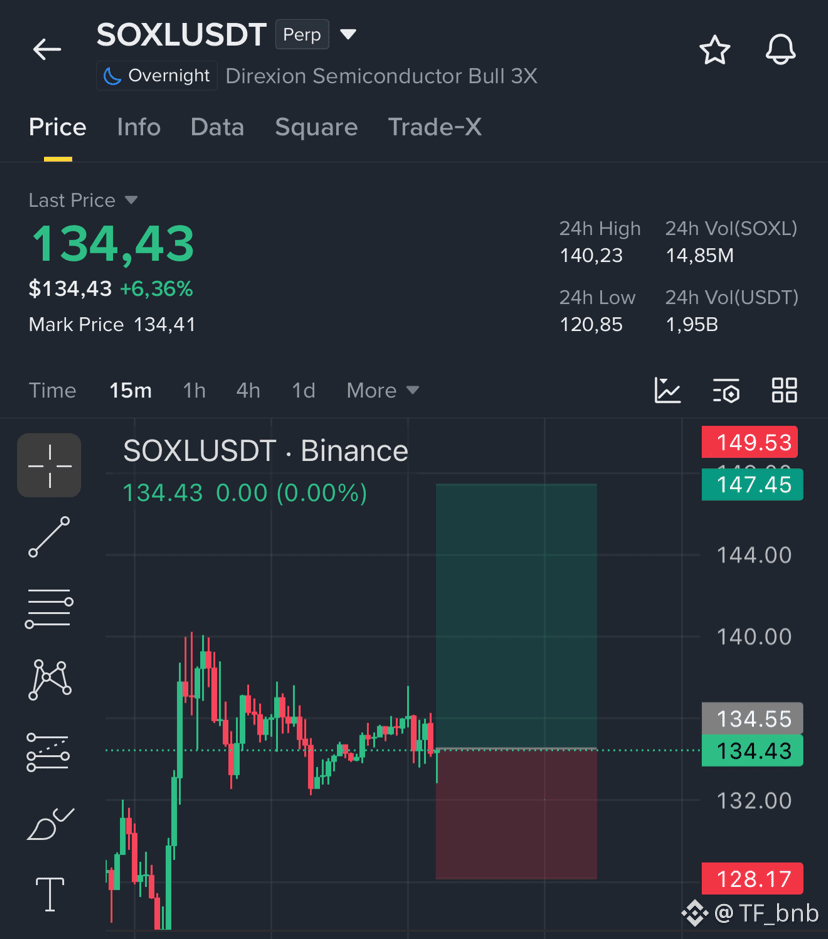Open the chart indicators line-graph icon
This screenshot has width=828, height=939.
(668, 390)
